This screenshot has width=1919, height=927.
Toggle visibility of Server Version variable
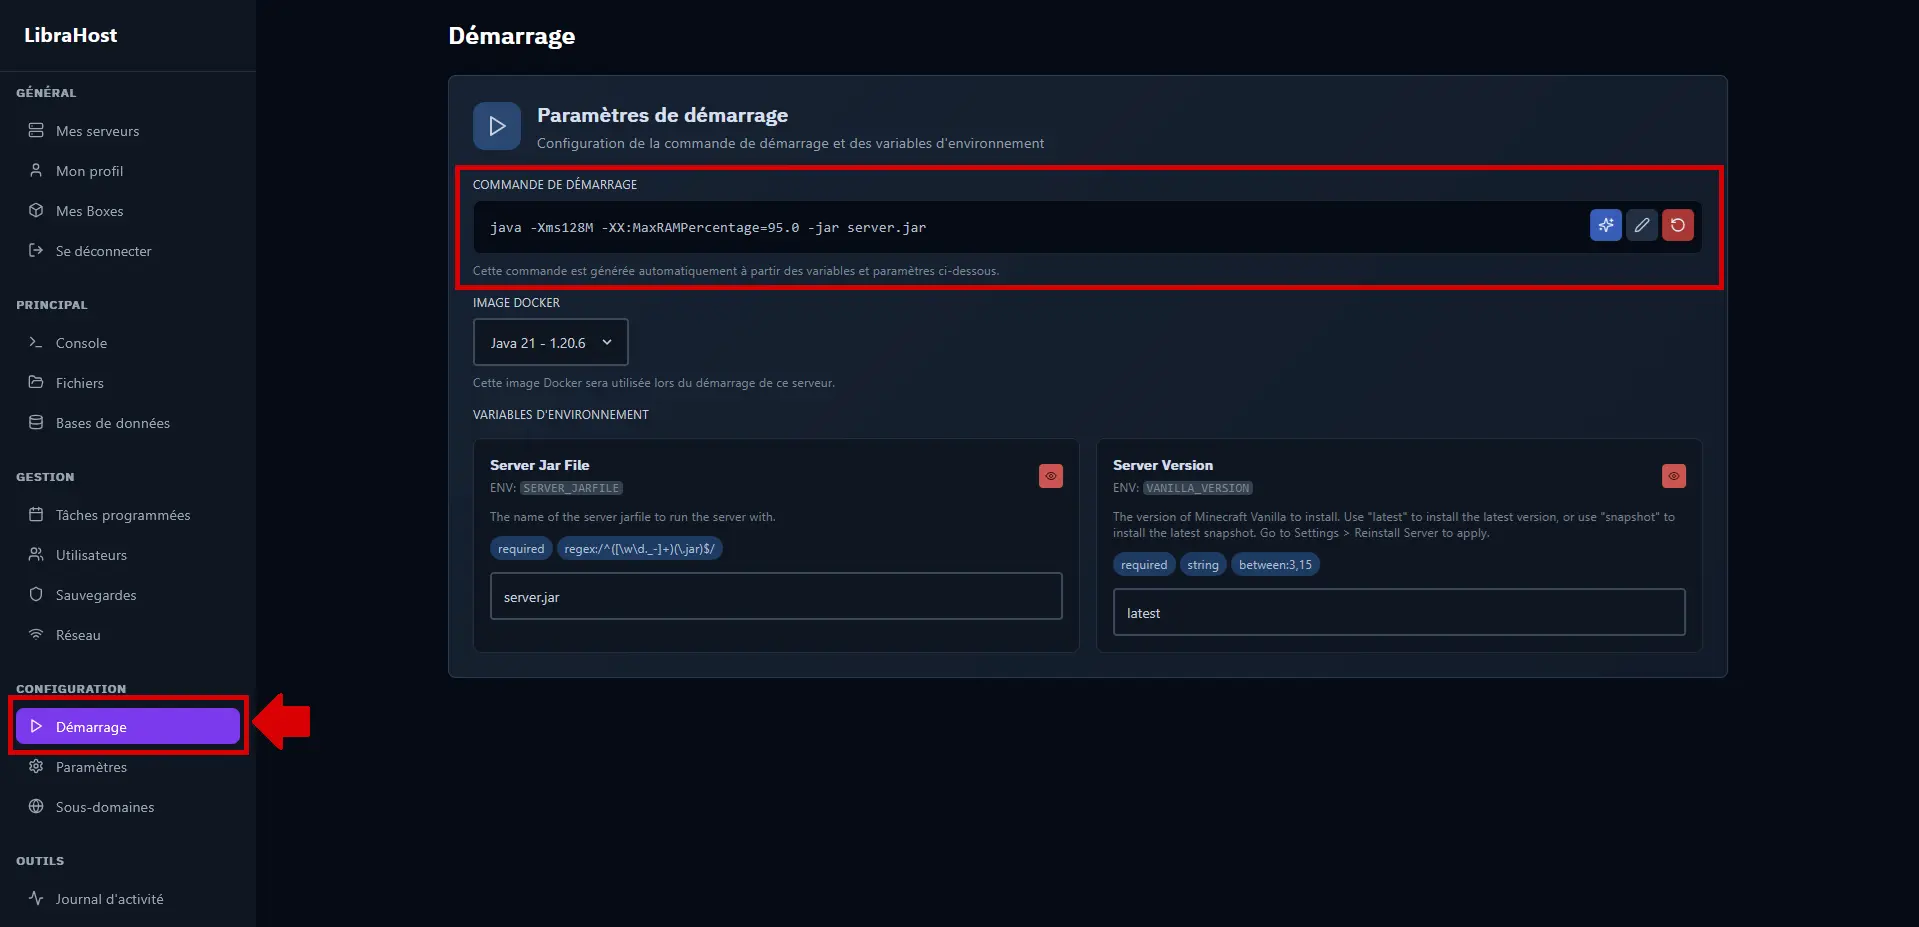pos(1674,476)
